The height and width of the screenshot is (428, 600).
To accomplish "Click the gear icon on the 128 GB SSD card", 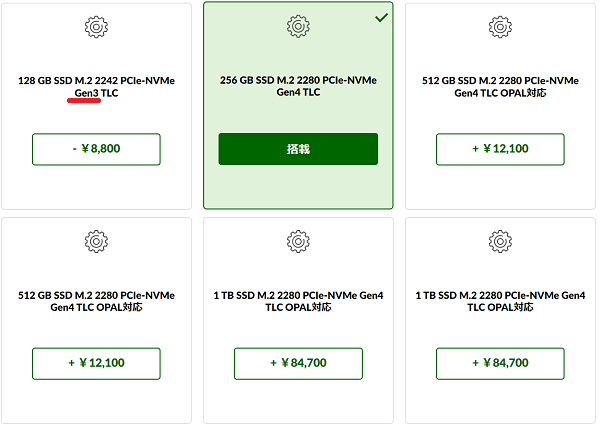I will tap(96, 27).
